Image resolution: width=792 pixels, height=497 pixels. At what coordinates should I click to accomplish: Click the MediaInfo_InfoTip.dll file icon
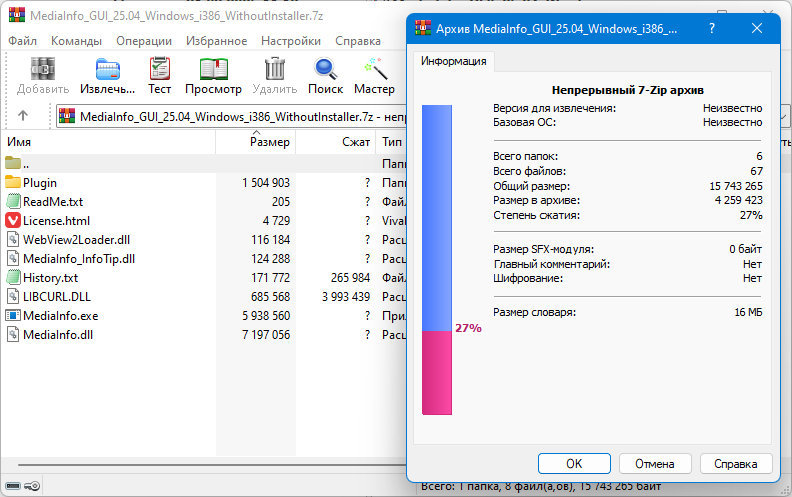[x=13, y=258]
